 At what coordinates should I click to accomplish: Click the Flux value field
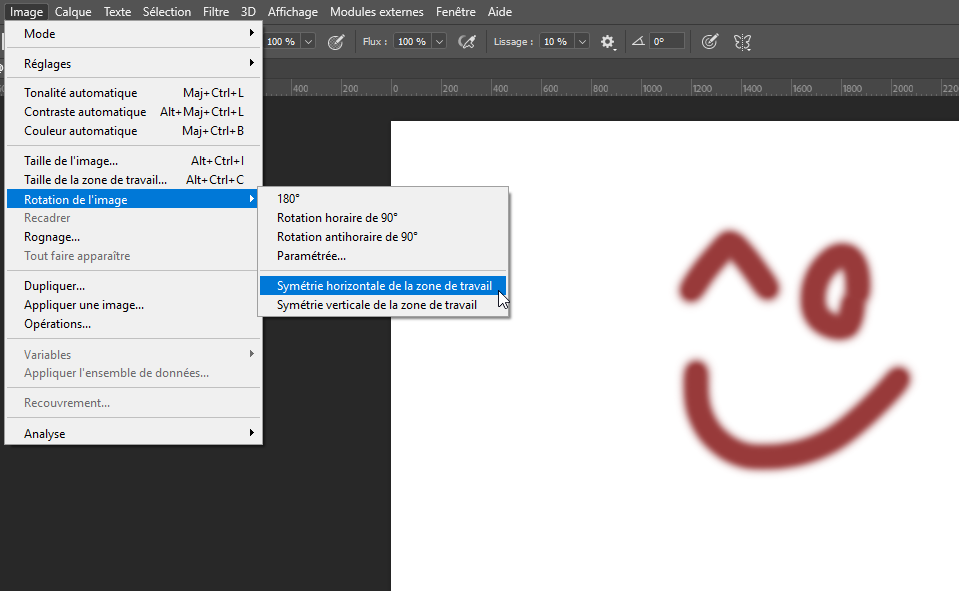(412, 42)
